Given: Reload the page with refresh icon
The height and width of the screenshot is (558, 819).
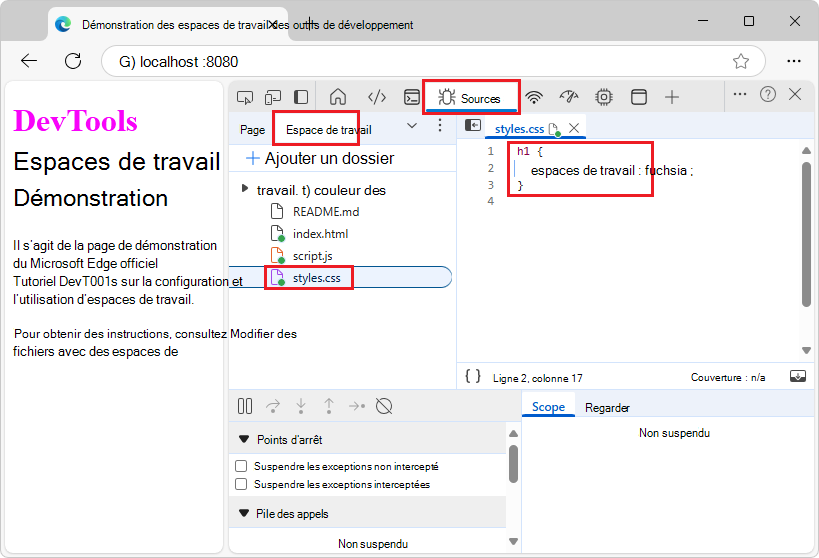Looking at the screenshot, I should pos(73,61).
